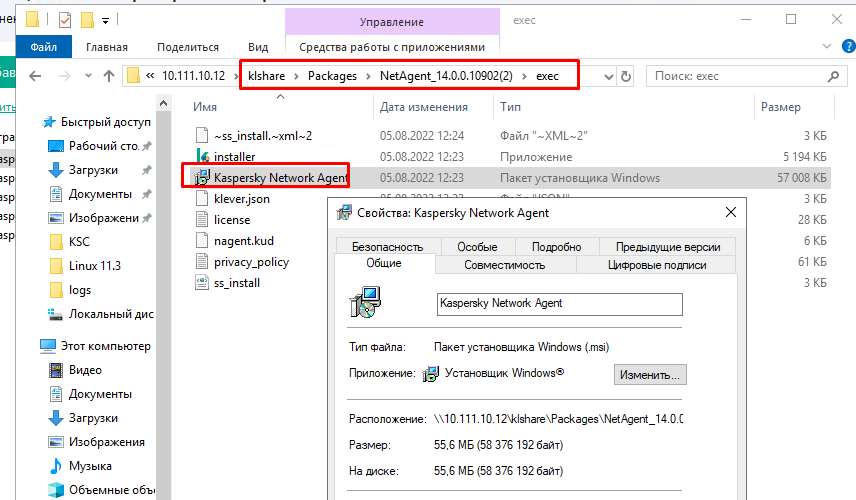Open the recent locations dropdown arrow
The width and height of the screenshot is (856, 500).
tap(88, 76)
